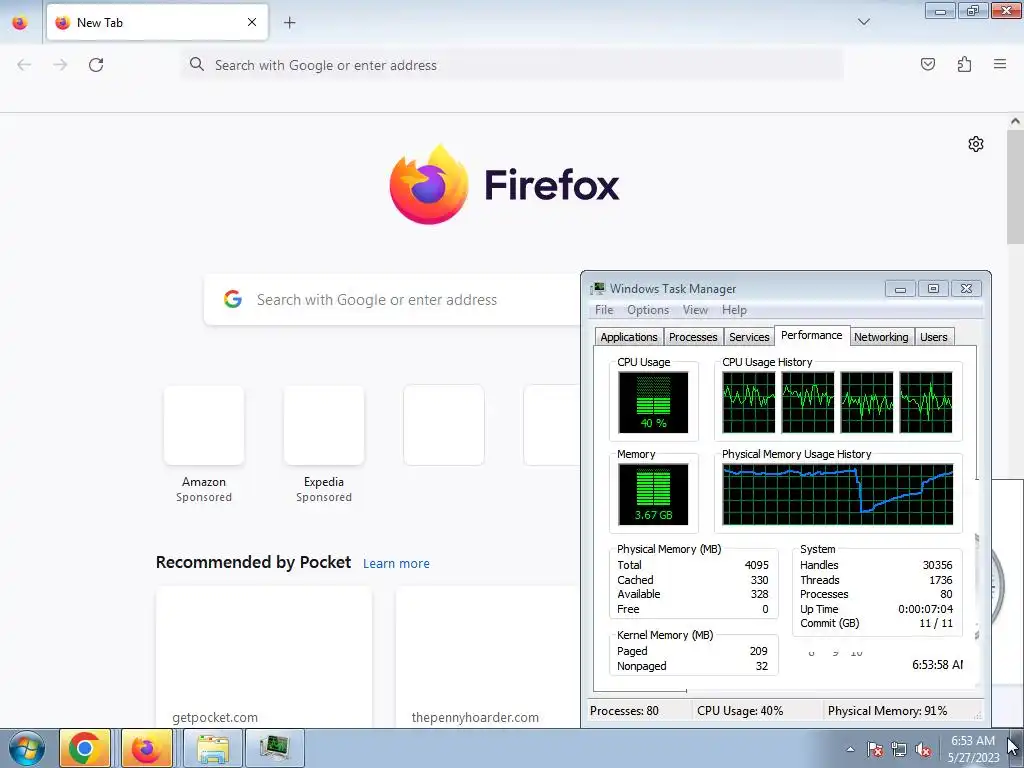Click Task Manager taskbar button
The height and width of the screenshot is (768, 1024).
[x=274, y=748]
